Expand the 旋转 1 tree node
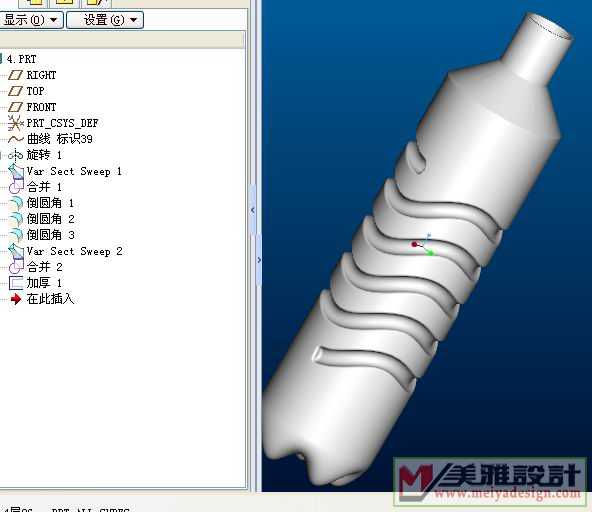 point(1,155)
